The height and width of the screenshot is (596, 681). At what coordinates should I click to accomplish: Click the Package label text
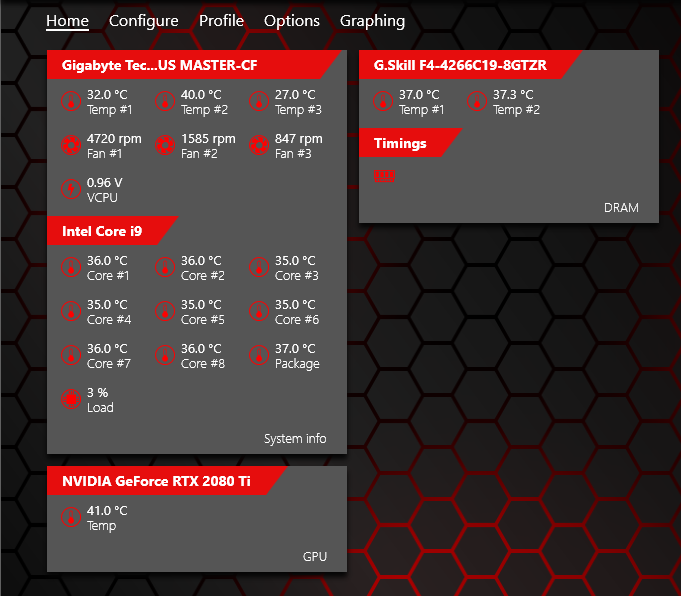click(x=297, y=364)
